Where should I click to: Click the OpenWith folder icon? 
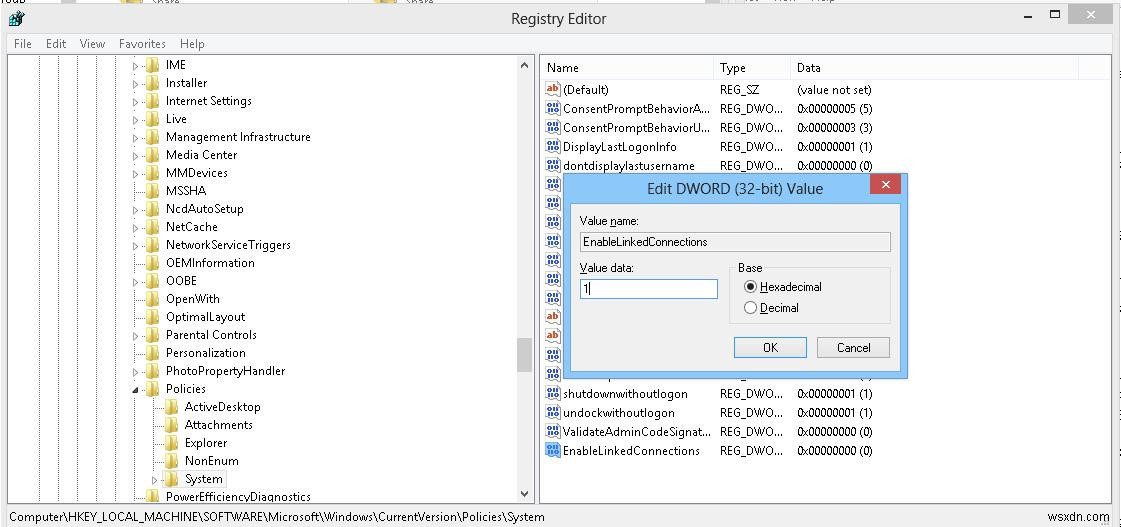(x=152, y=299)
